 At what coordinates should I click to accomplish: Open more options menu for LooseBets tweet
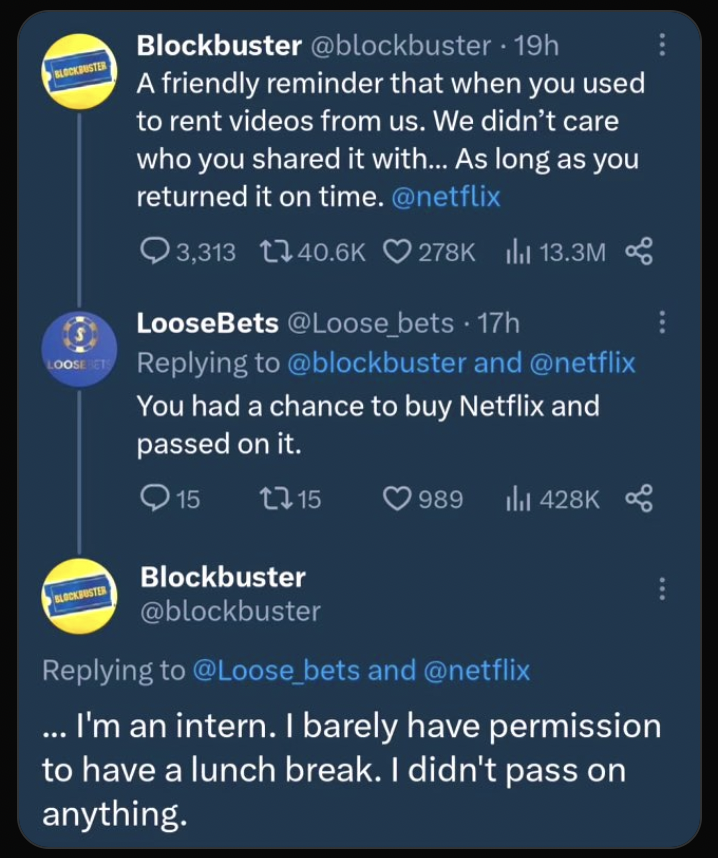tap(661, 322)
